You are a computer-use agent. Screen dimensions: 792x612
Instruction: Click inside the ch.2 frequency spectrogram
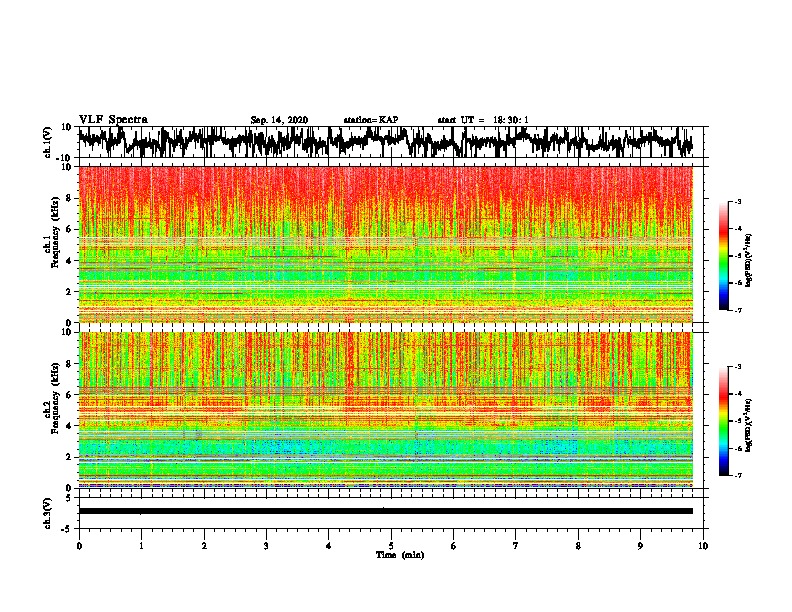(385, 410)
